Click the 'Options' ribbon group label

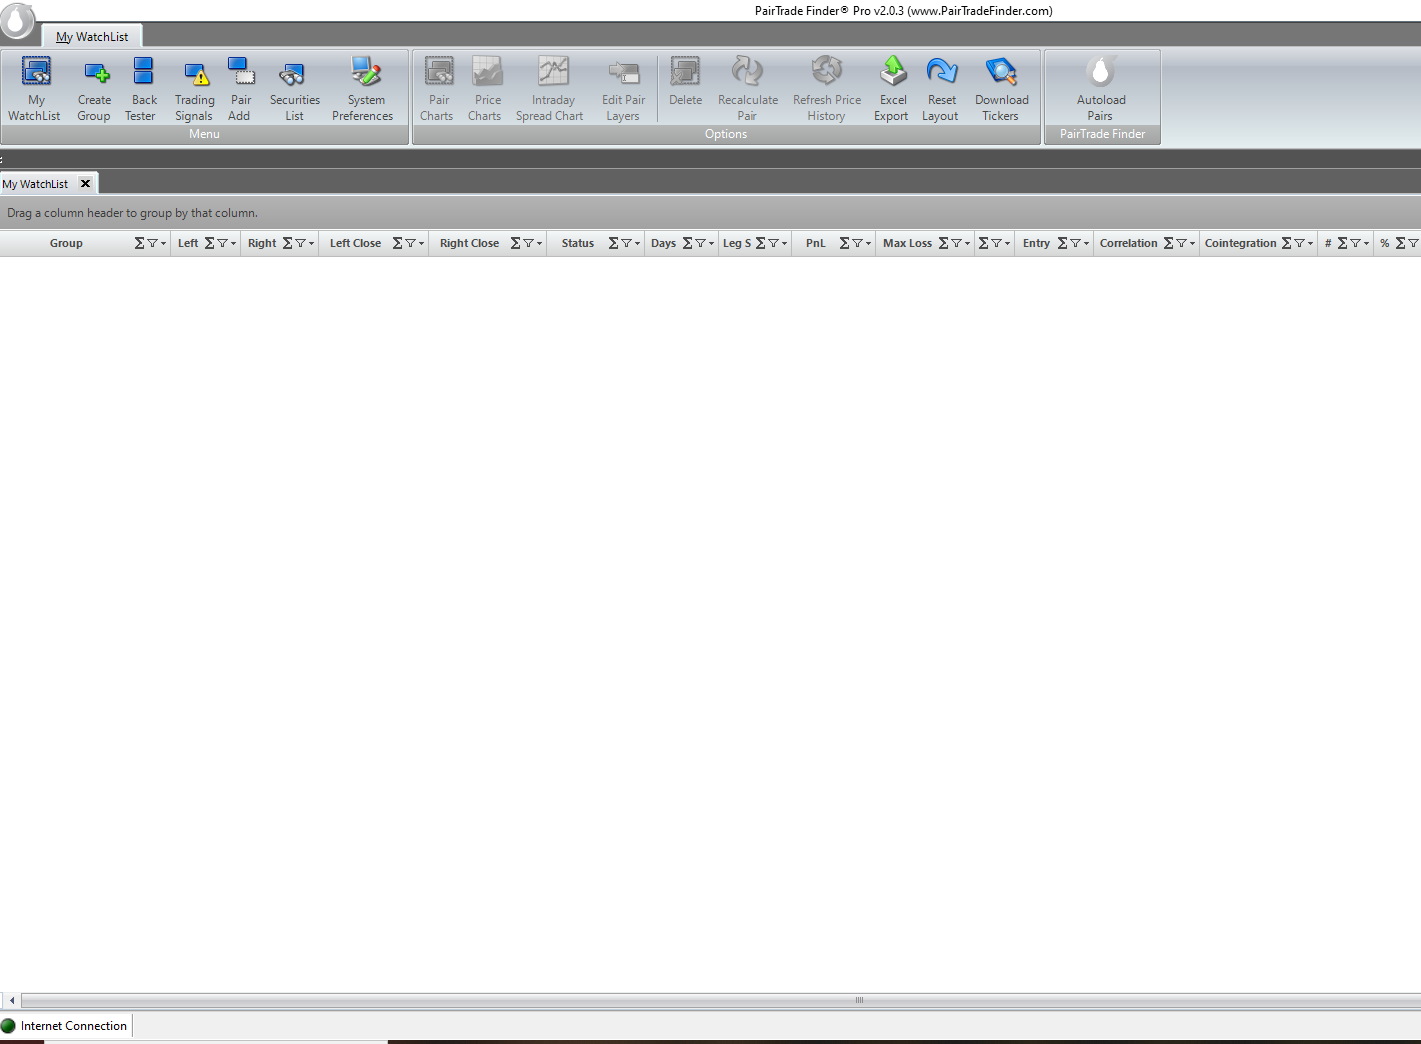point(726,134)
